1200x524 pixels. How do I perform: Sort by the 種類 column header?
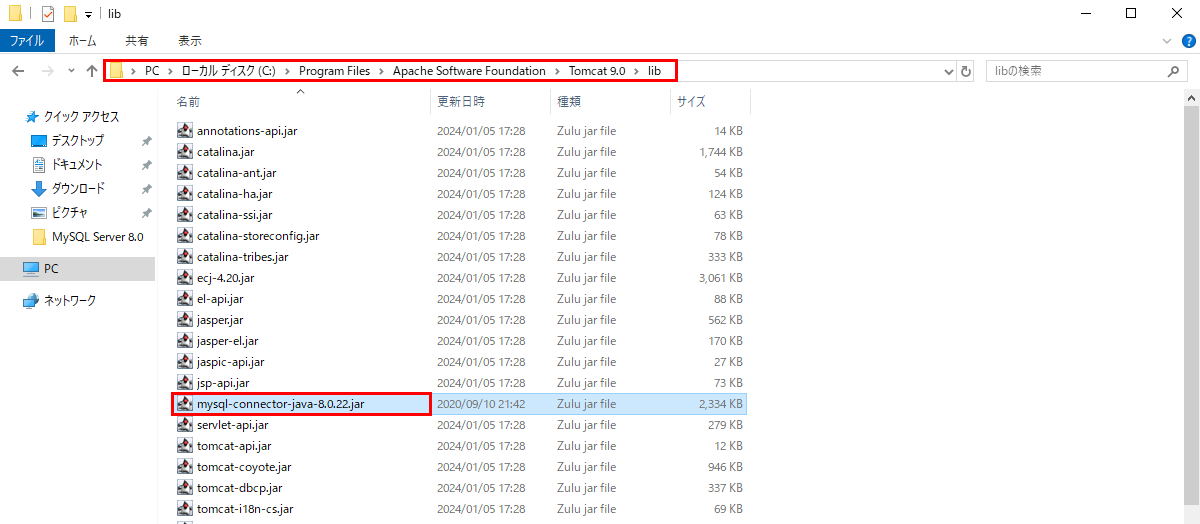pos(569,101)
